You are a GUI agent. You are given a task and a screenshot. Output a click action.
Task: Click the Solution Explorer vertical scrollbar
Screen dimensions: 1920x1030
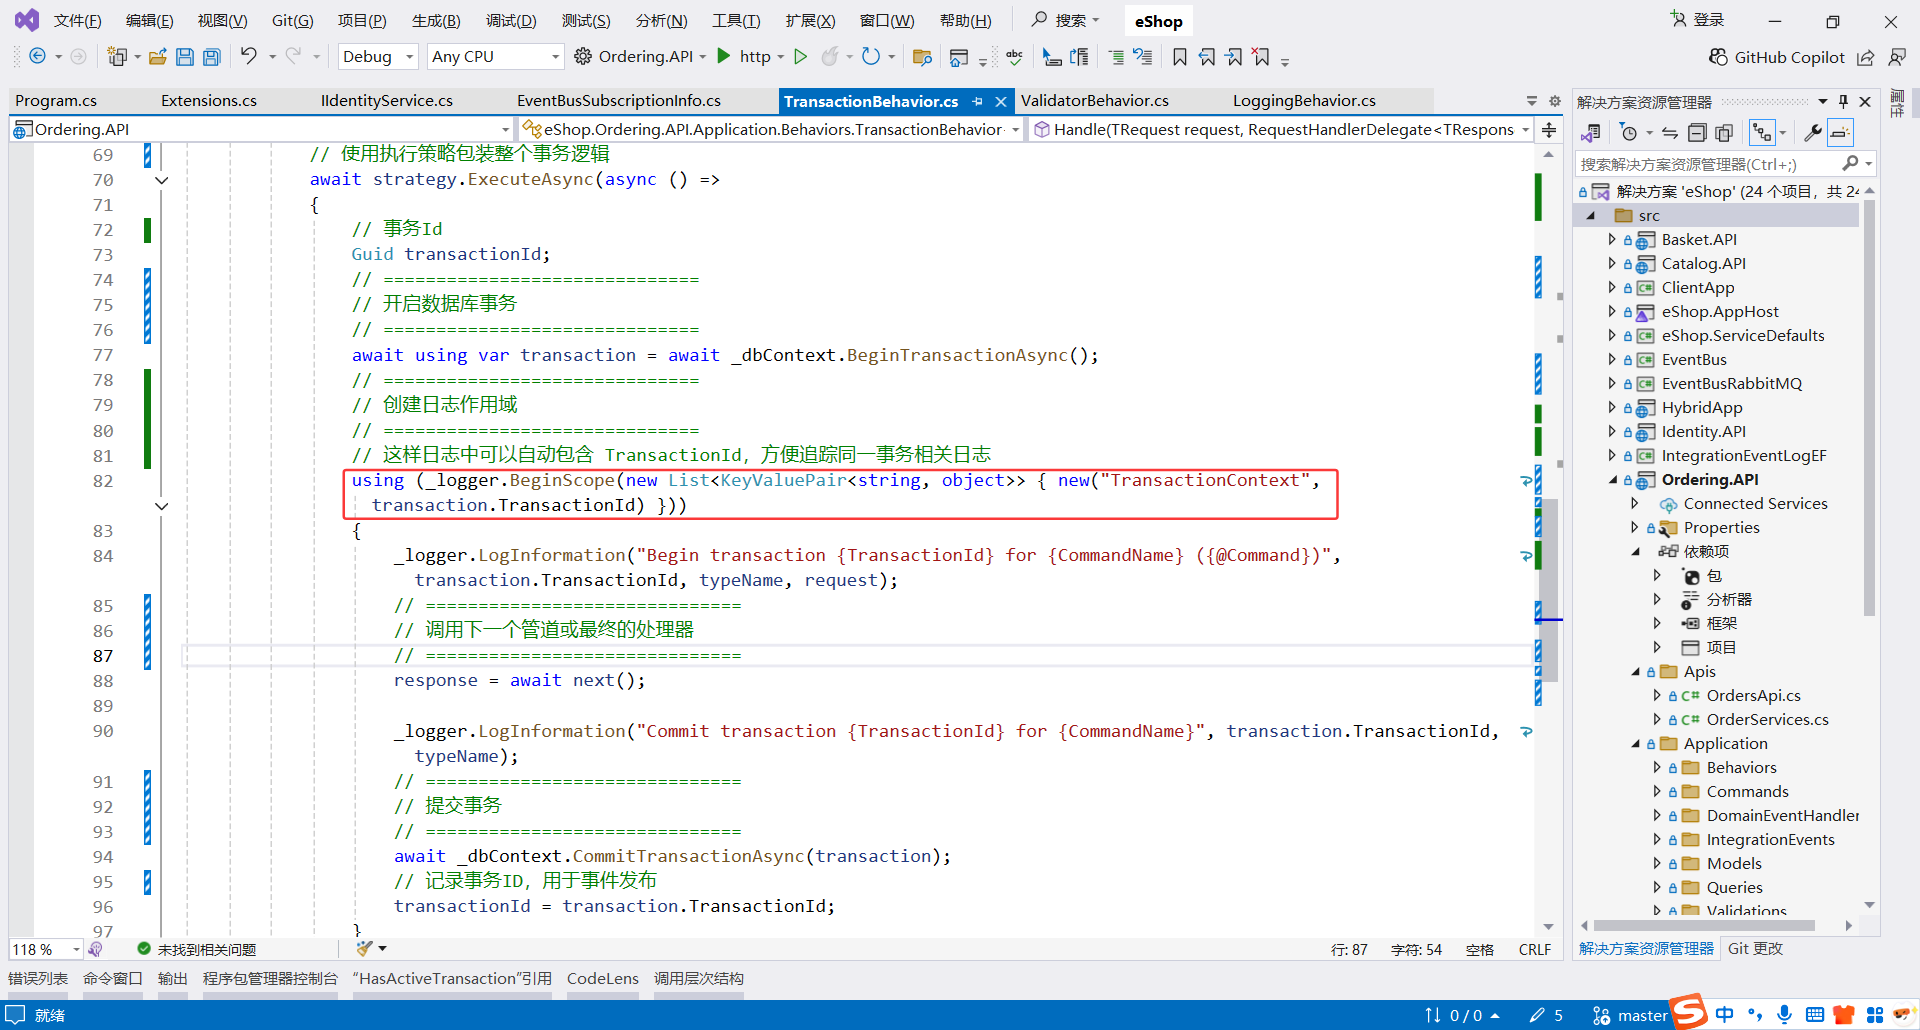pos(1870,410)
